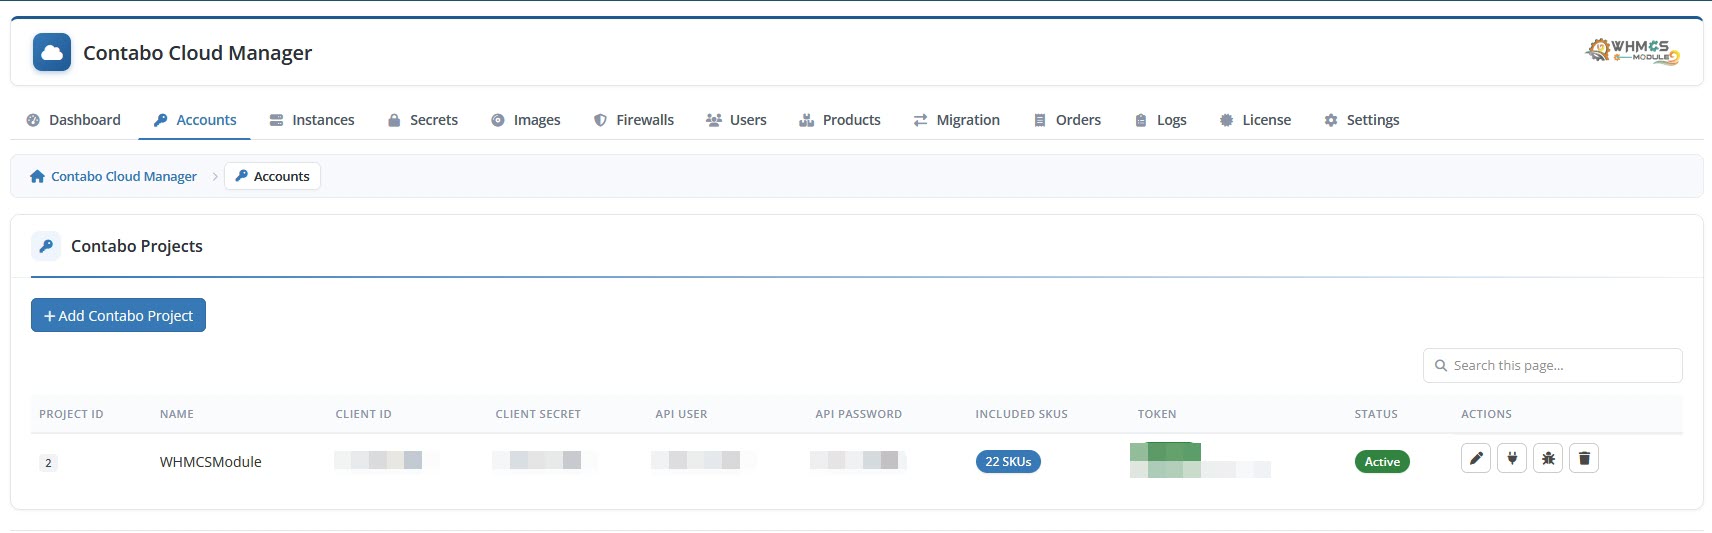Click the home icon in breadcrumb
The height and width of the screenshot is (533, 1712).
(37, 176)
